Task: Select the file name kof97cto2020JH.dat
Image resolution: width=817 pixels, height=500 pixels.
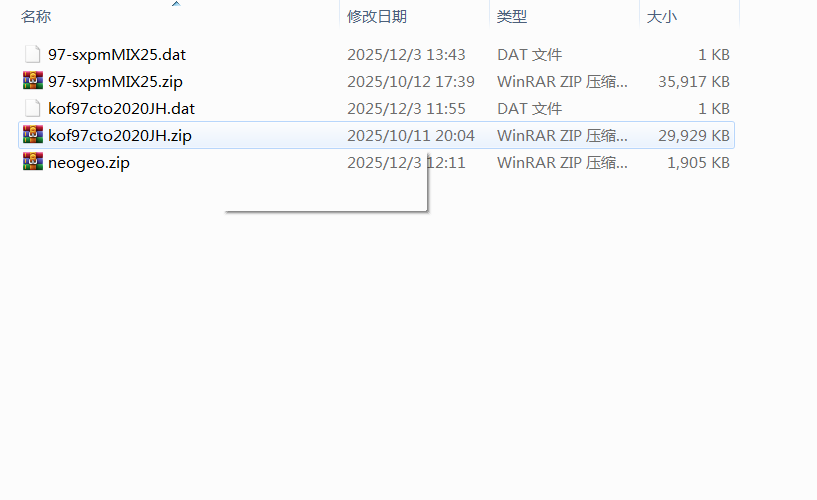Action: pos(121,109)
